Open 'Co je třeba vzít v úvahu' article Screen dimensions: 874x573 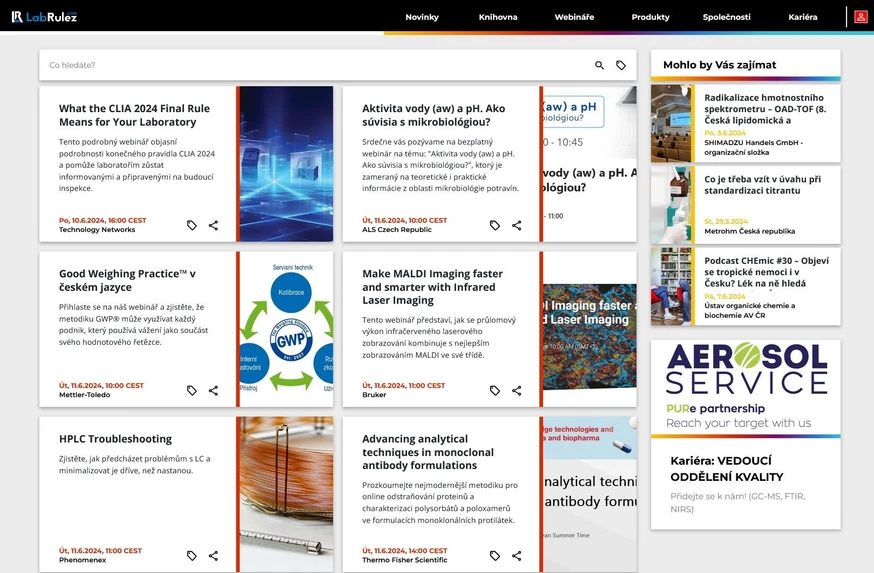[762, 184]
